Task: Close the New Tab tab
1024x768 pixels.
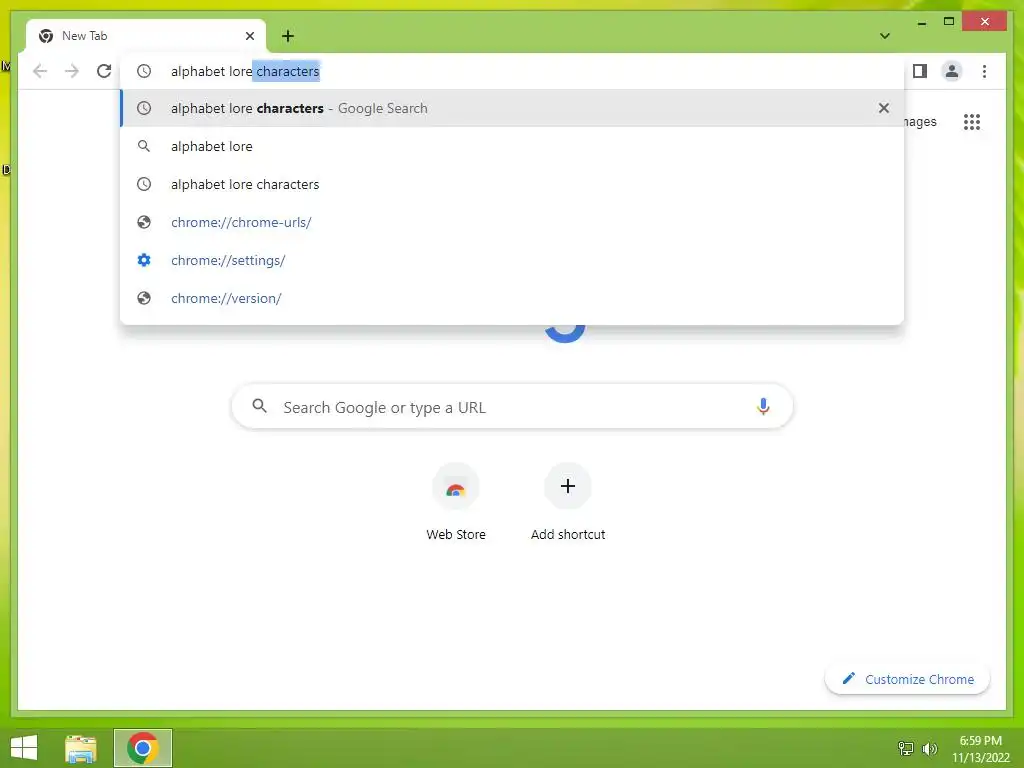Action: pyautogui.click(x=249, y=36)
